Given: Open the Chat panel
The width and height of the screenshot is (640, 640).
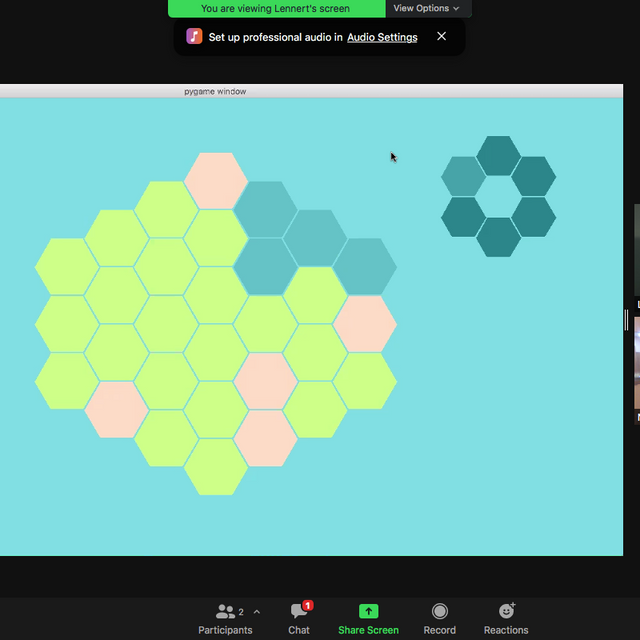Looking at the screenshot, I should pos(299,619).
